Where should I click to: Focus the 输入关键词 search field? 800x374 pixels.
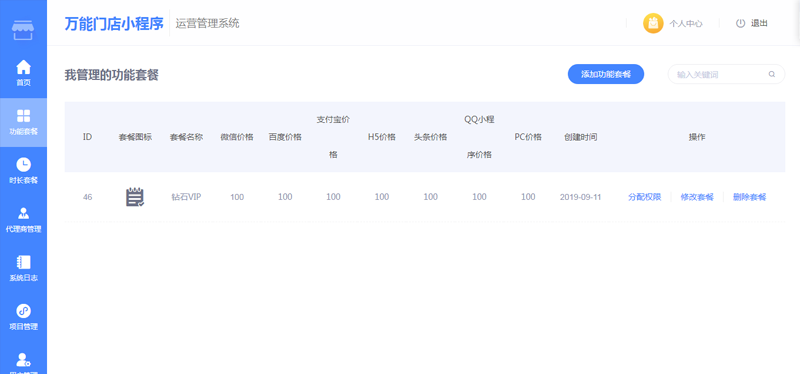coord(726,74)
